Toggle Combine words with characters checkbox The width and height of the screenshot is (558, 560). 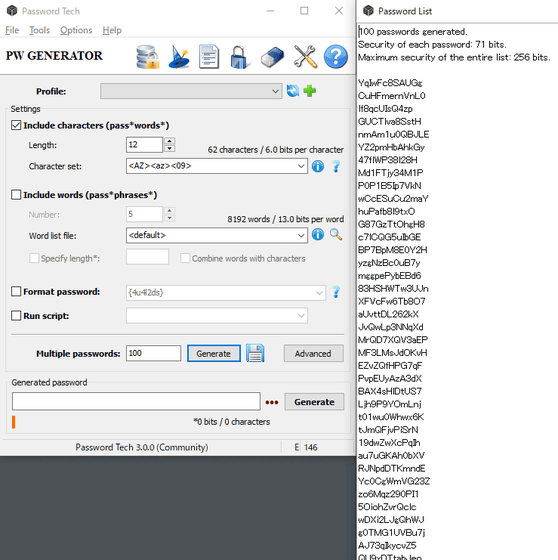tap(185, 258)
